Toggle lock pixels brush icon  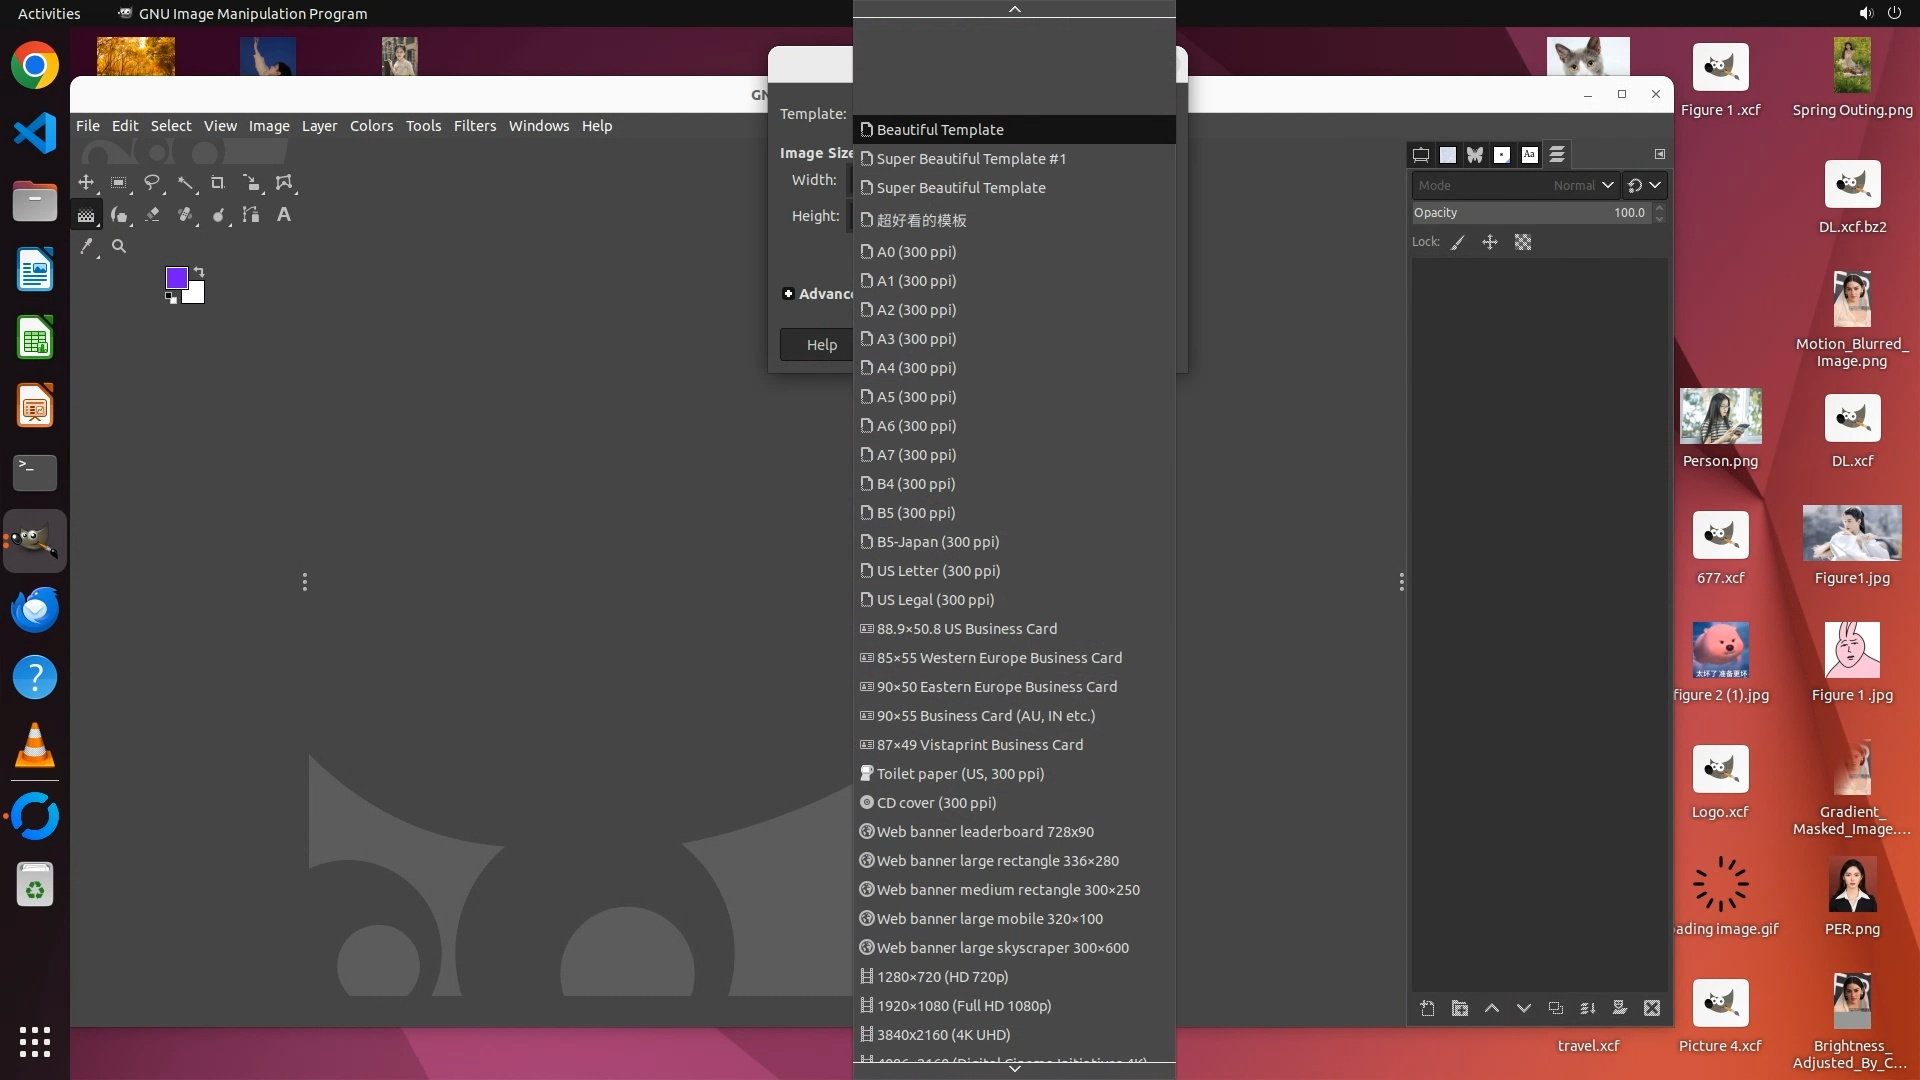1458,242
